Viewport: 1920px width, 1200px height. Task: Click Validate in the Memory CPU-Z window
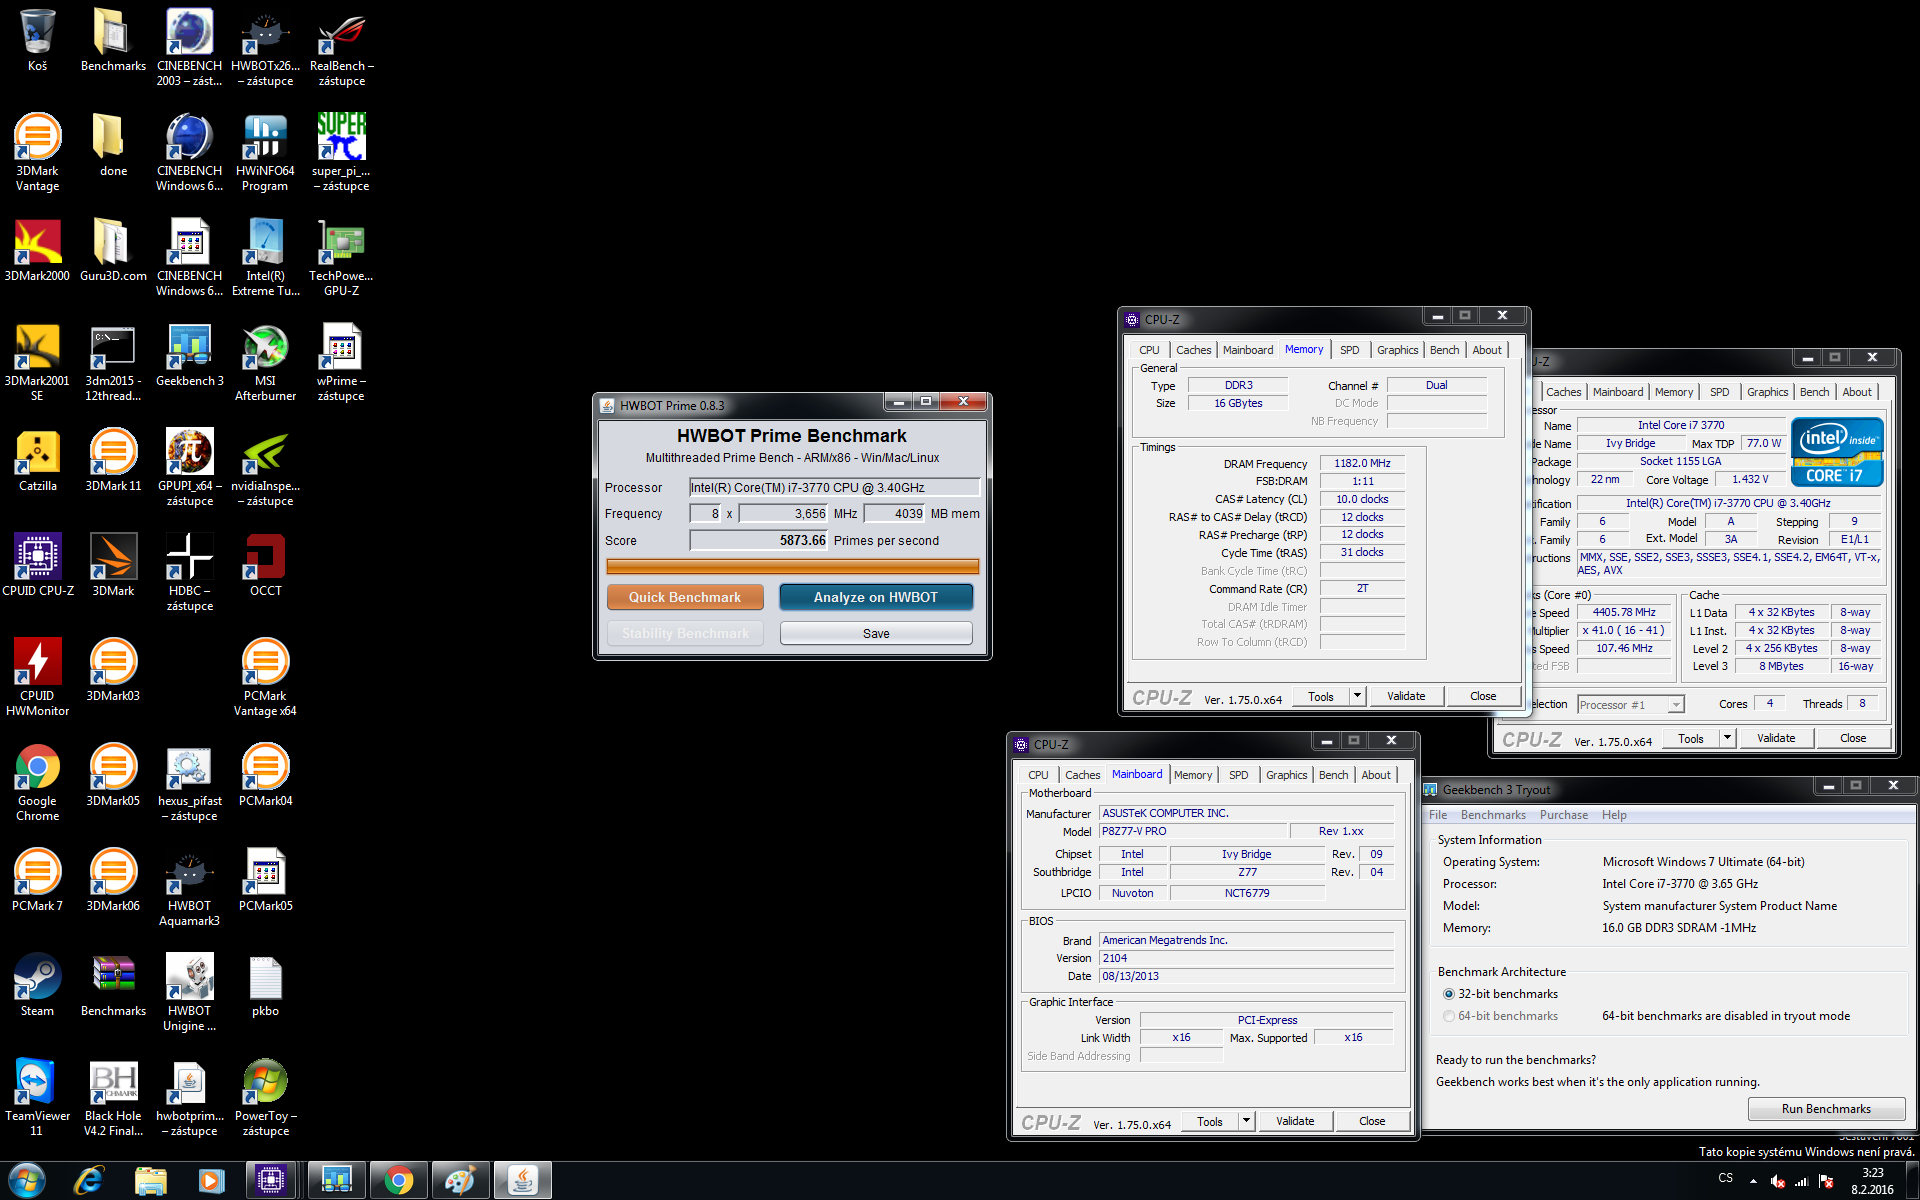[1406, 696]
